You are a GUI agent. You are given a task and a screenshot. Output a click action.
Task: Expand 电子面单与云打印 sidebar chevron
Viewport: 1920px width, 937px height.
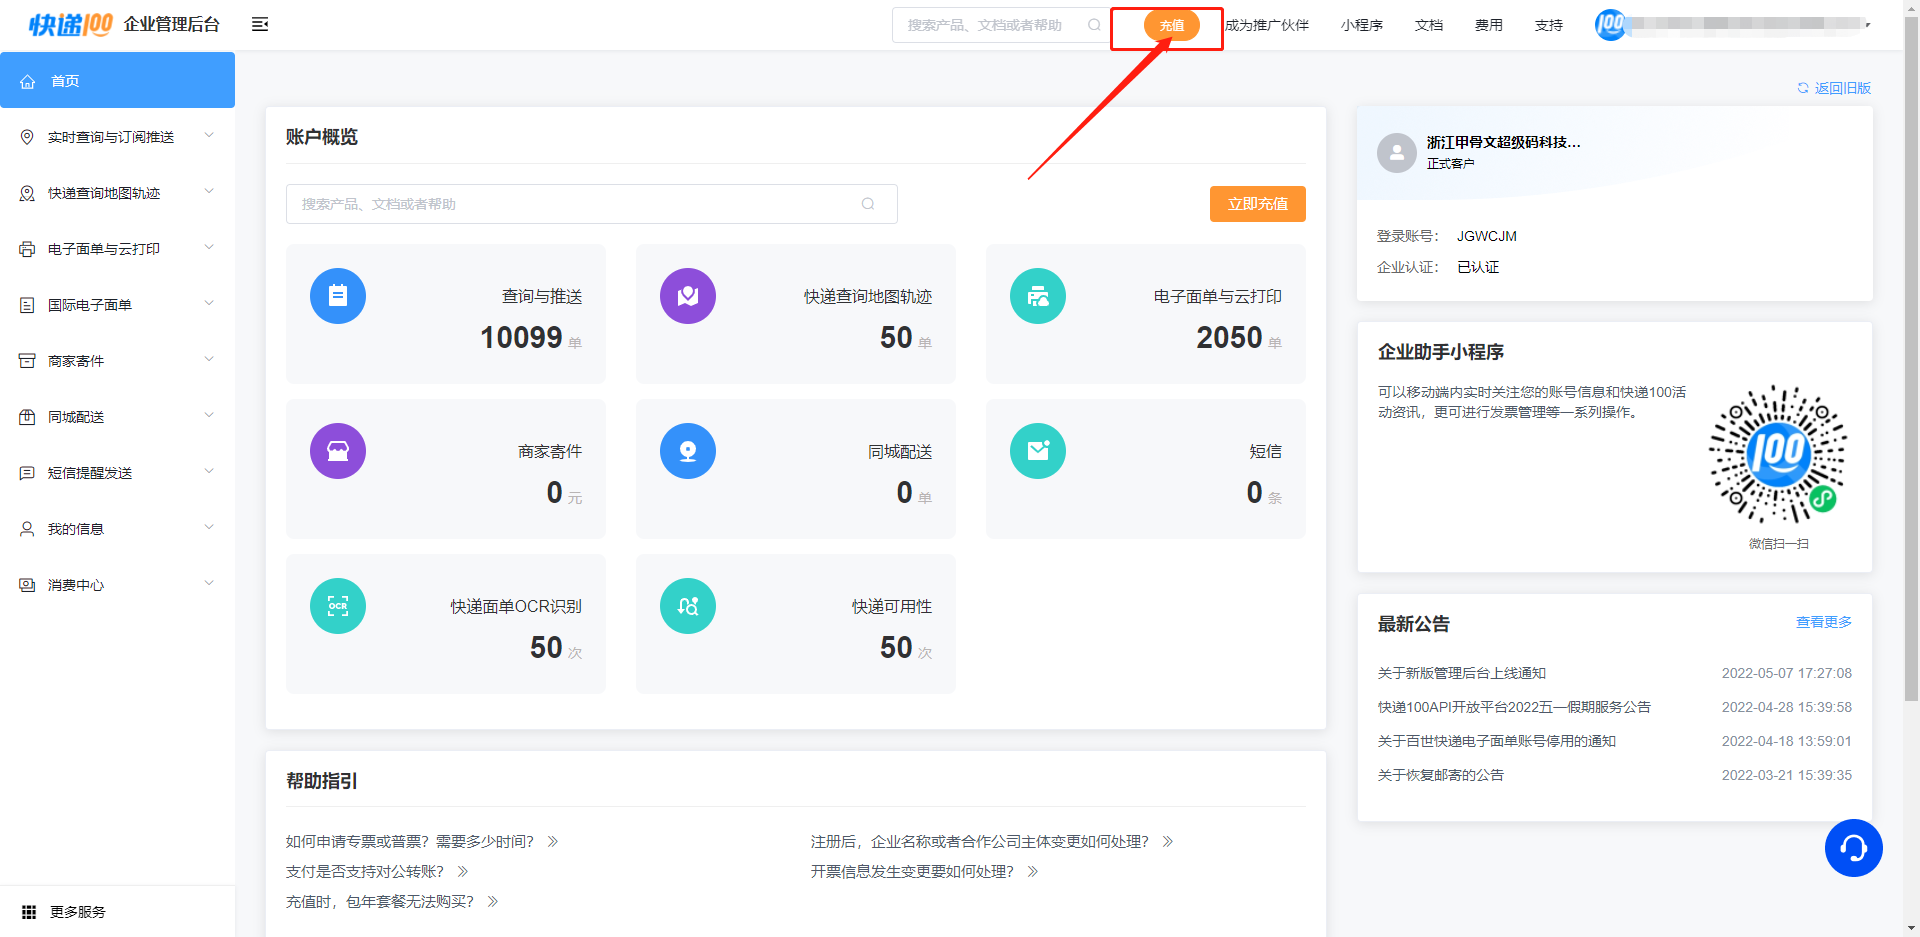209,247
